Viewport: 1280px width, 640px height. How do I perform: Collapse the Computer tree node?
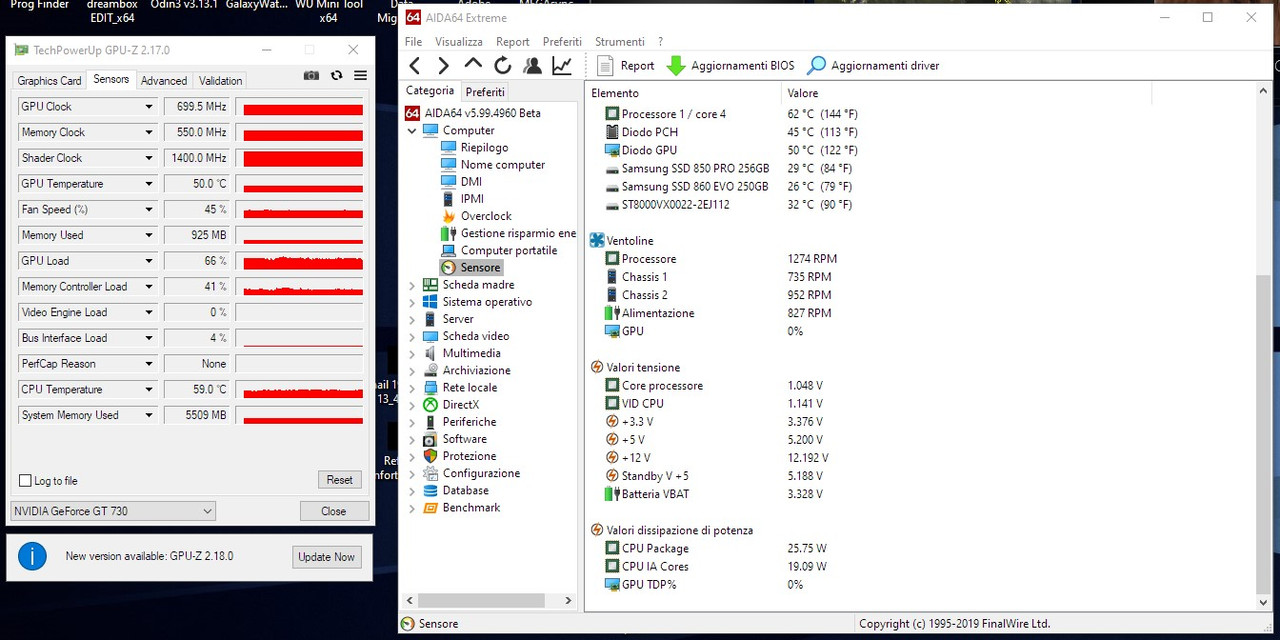411,131
